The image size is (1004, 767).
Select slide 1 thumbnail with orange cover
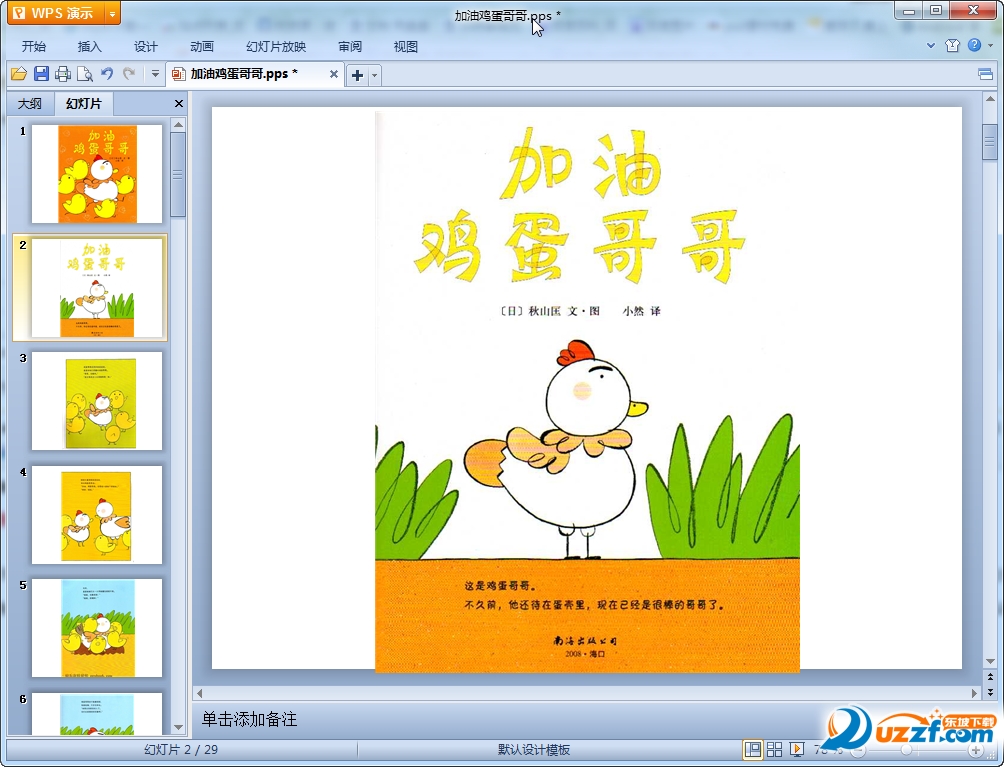(97, 174)
